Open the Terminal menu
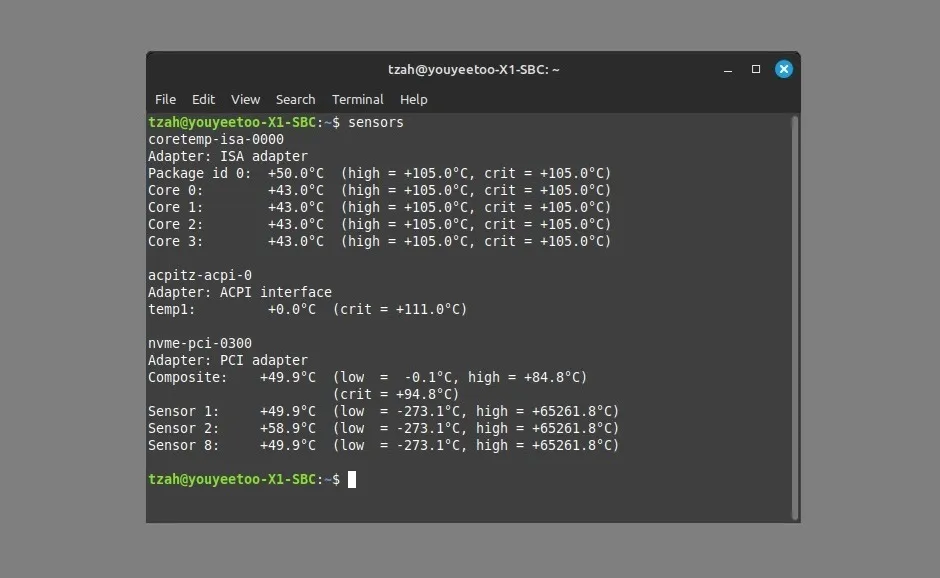940x578 pixels. (357, 99)
